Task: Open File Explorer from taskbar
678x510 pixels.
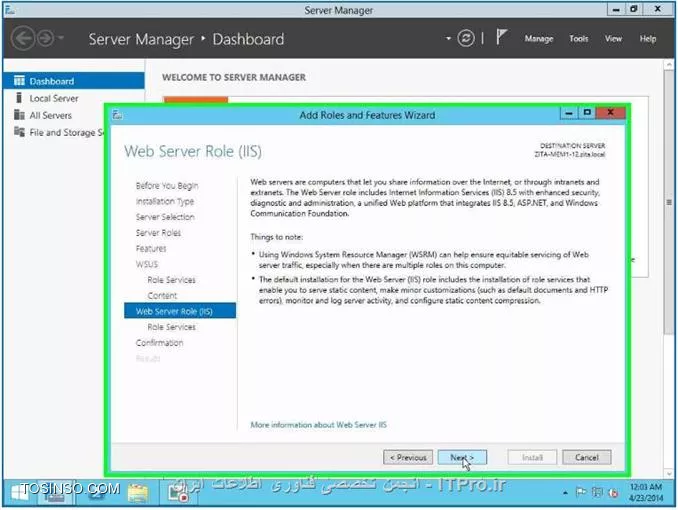Action: point(138,493)
